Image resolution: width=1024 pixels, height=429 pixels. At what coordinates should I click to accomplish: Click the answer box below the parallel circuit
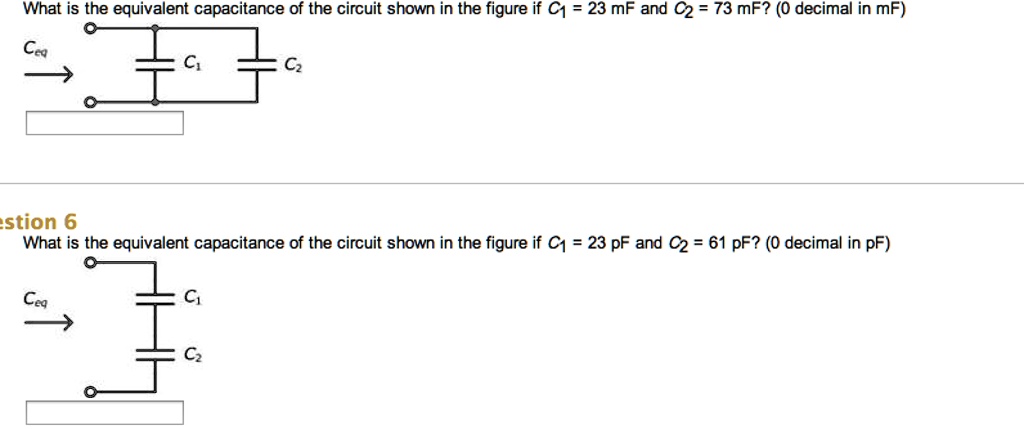tap(105, 123)
